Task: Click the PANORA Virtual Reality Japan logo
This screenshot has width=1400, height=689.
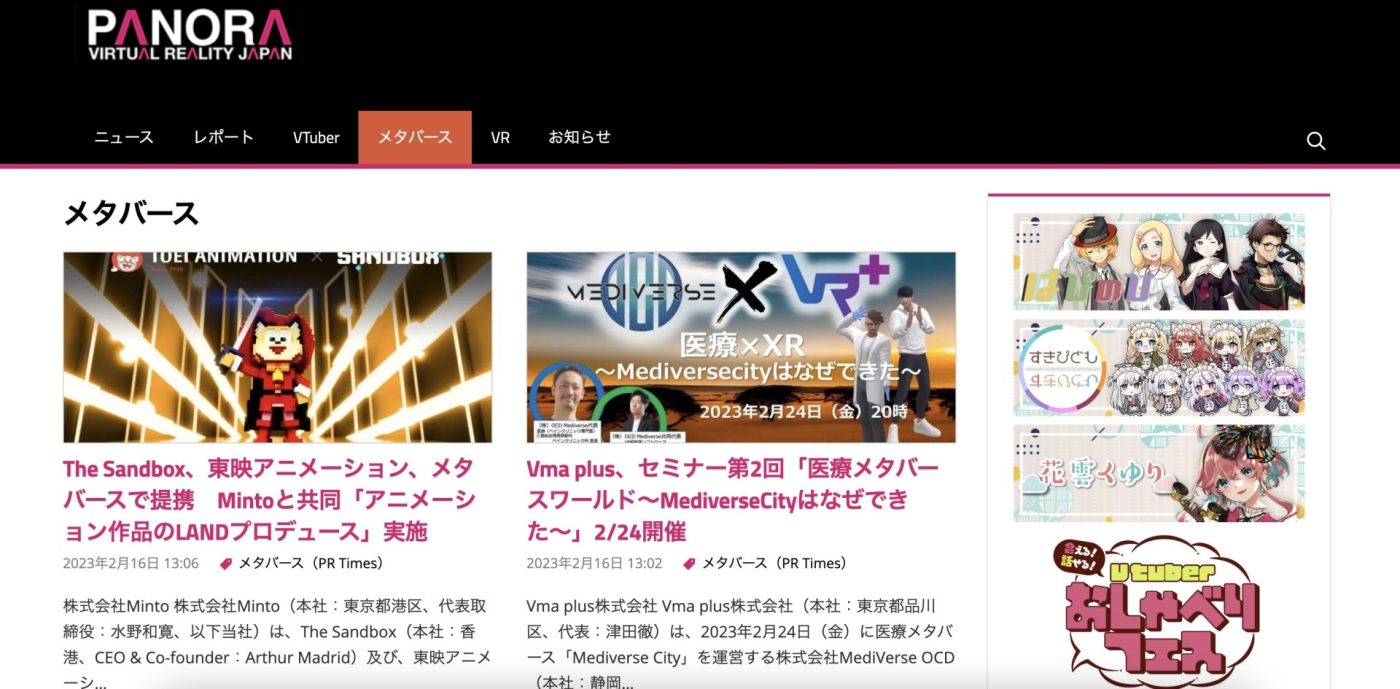Action: click(x=188, y=36)
